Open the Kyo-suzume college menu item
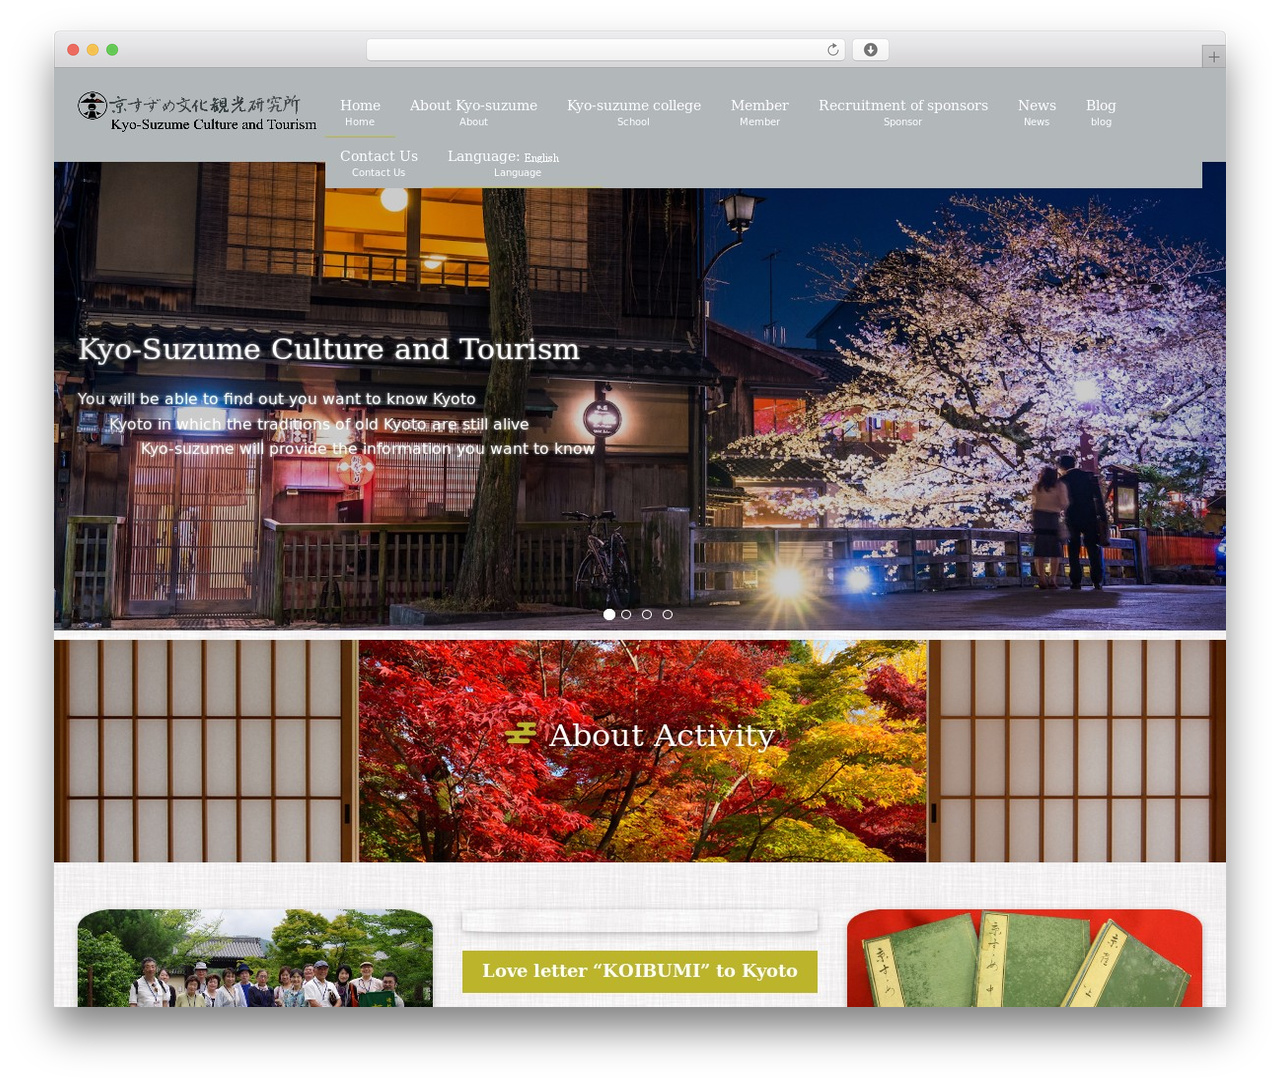 point(634,112)
